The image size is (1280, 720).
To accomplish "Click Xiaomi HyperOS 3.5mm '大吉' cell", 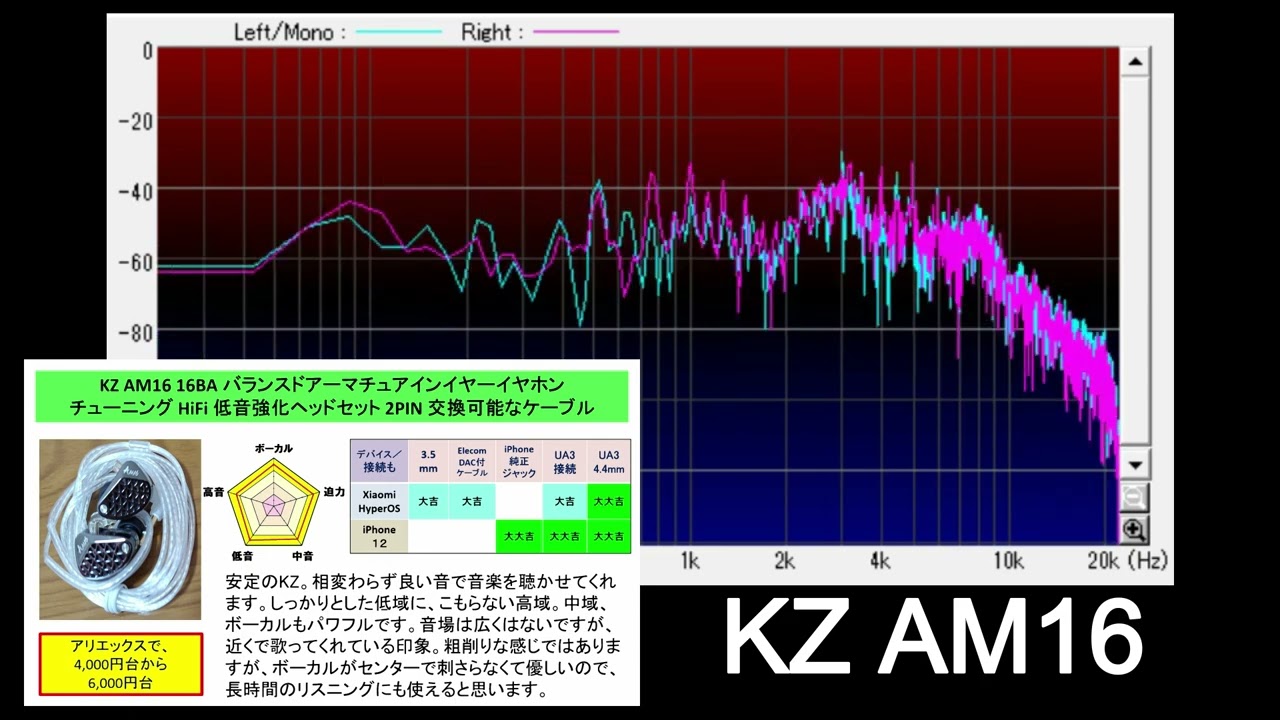I will [428, 501].
